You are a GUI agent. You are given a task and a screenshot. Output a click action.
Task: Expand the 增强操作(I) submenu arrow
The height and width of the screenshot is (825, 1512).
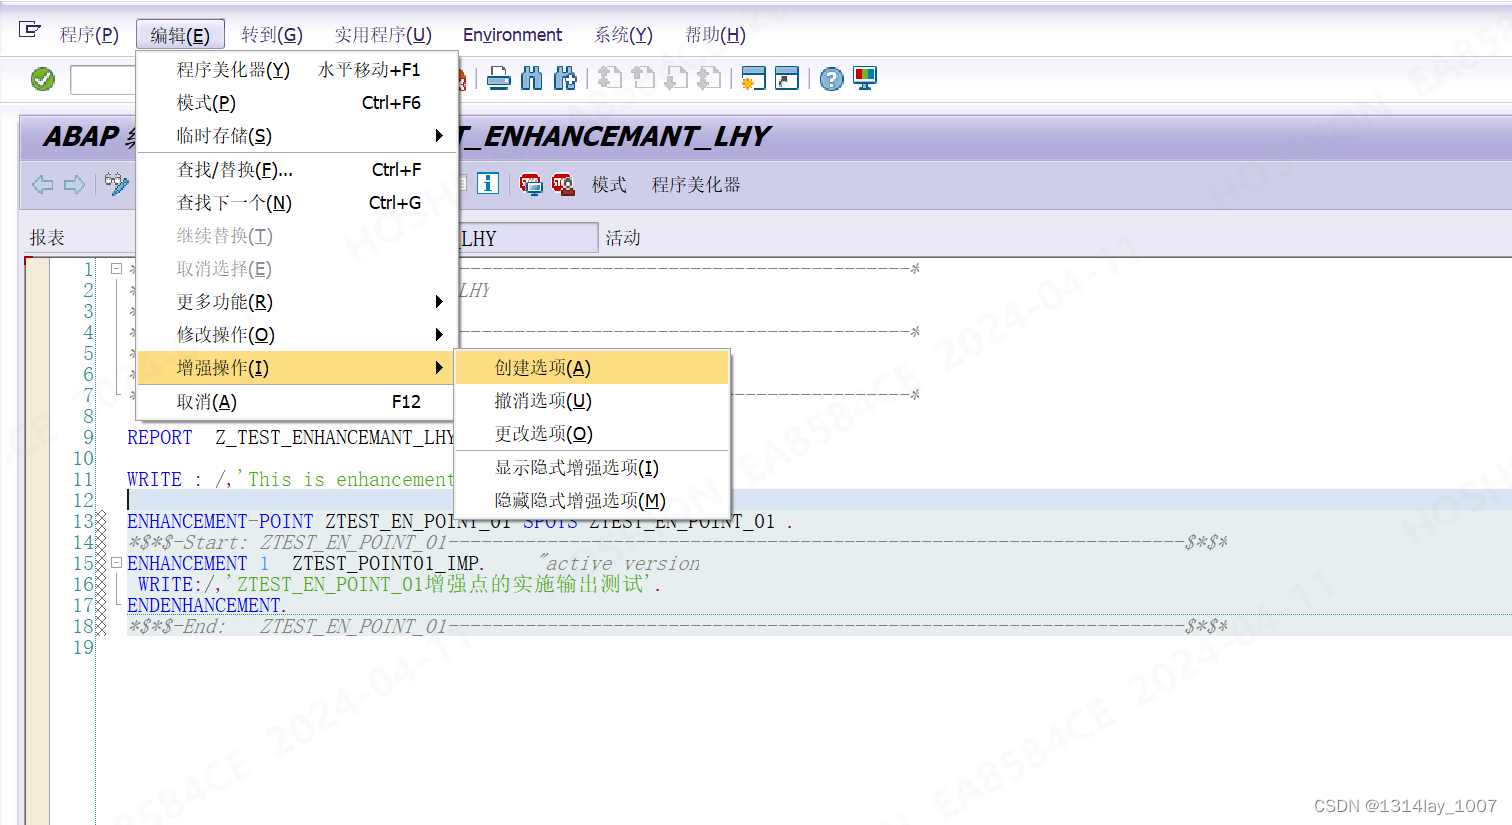pos(439,368)
